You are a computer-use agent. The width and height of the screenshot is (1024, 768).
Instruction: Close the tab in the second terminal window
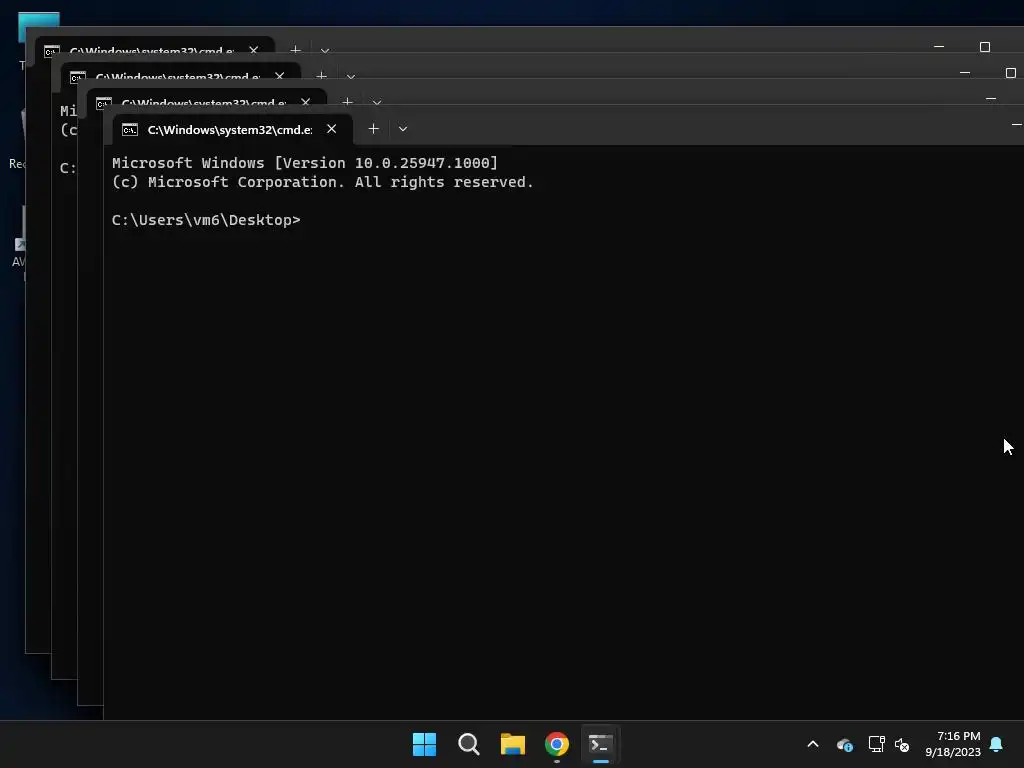[x=306, y=102]
